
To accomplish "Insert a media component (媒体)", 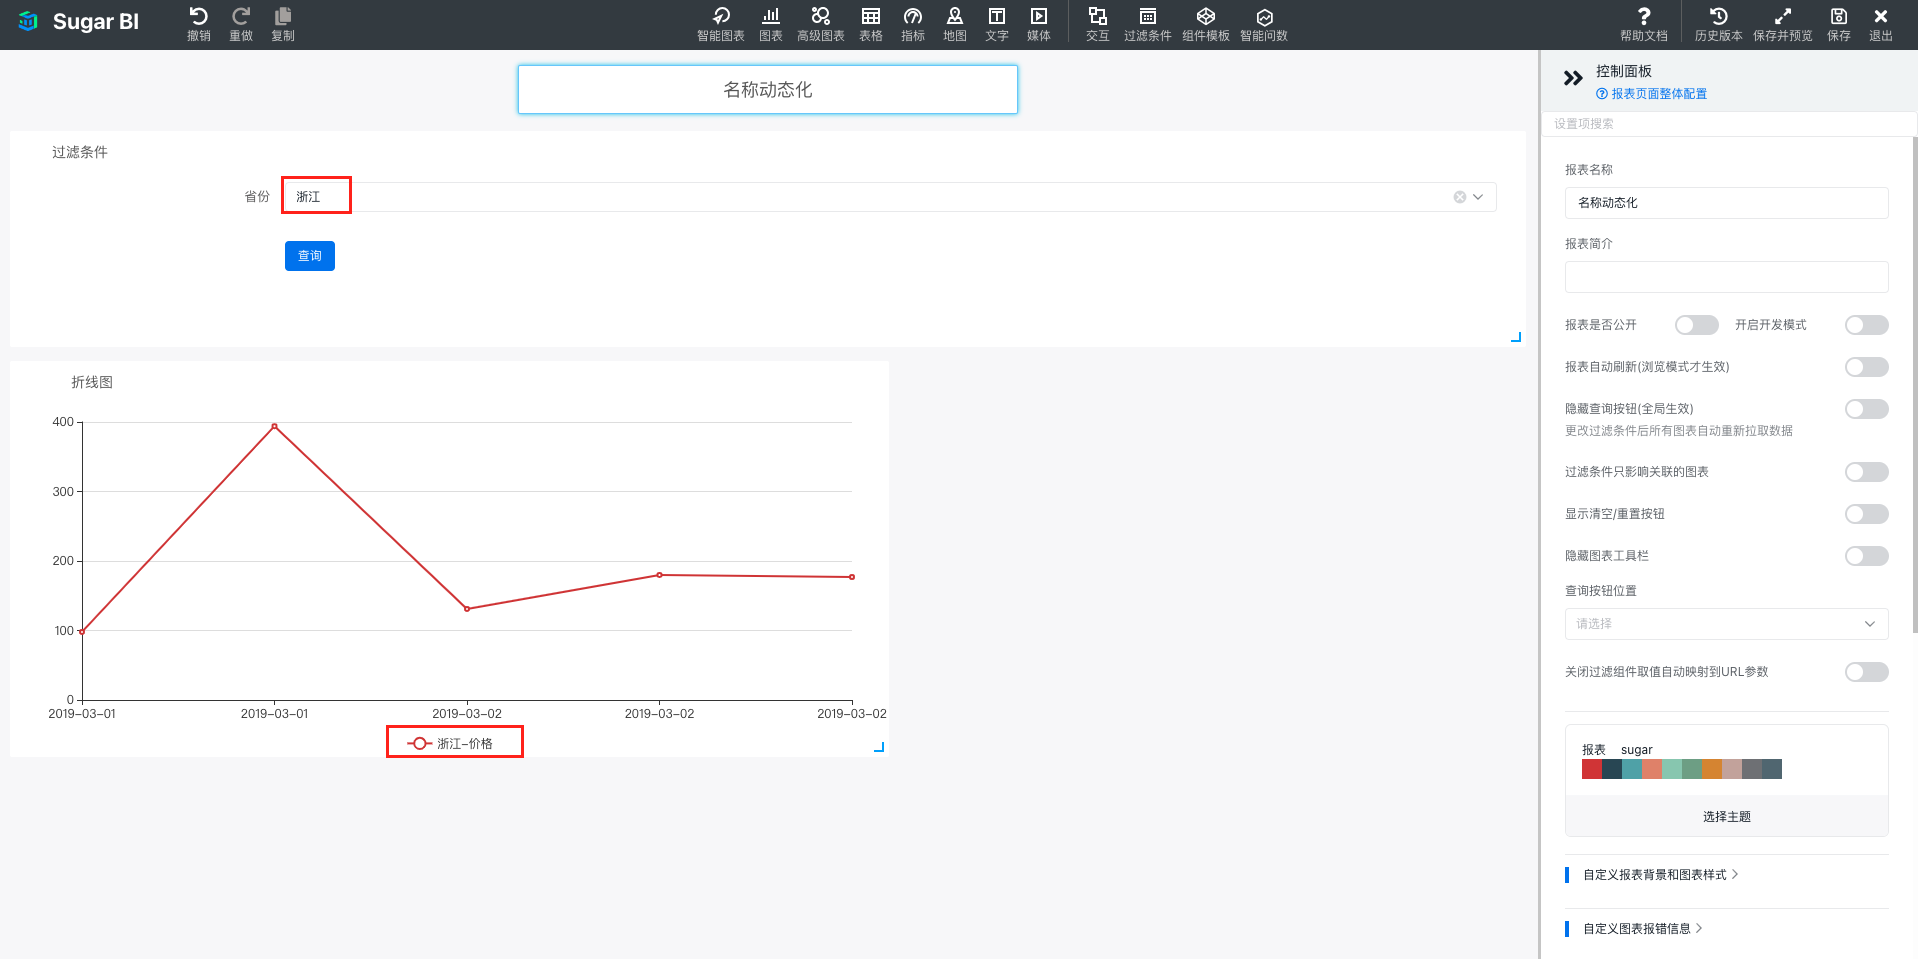I will pos(1039,24).
